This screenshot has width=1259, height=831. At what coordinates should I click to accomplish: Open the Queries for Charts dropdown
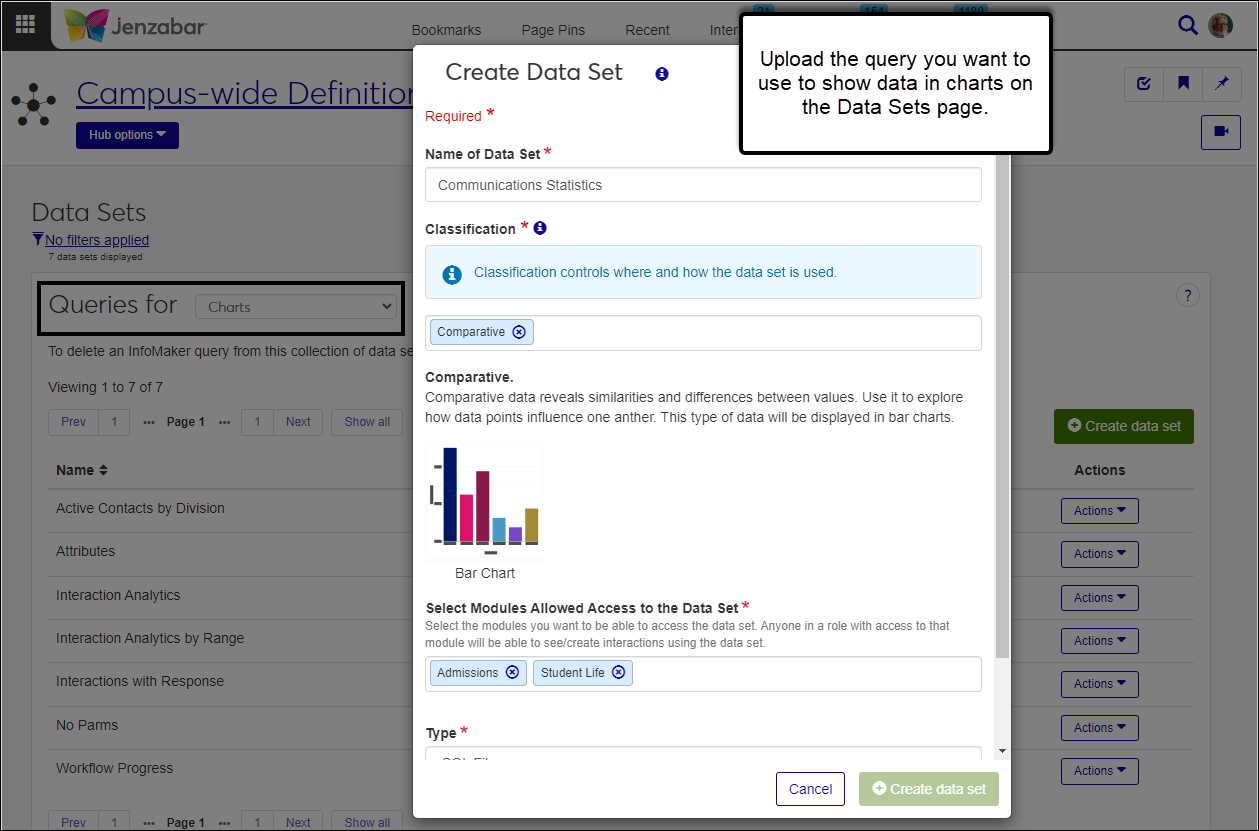click(x=299, y=307)
